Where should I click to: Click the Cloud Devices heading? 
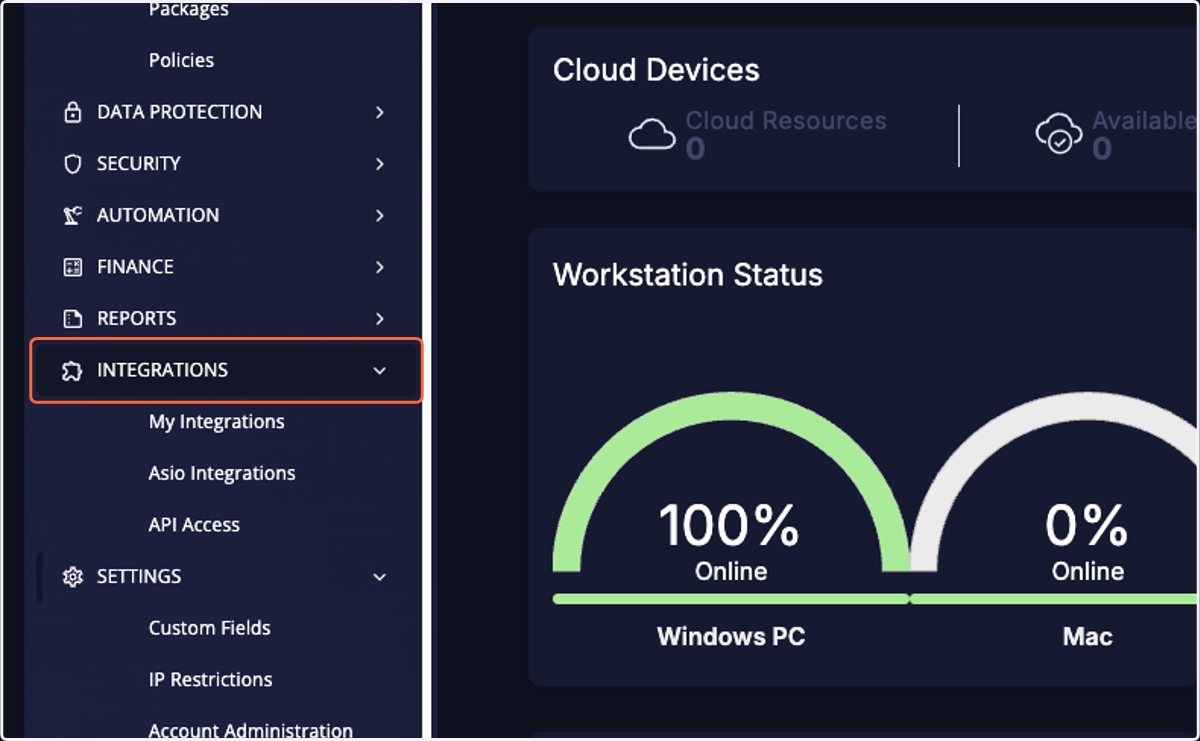(656, 71)
